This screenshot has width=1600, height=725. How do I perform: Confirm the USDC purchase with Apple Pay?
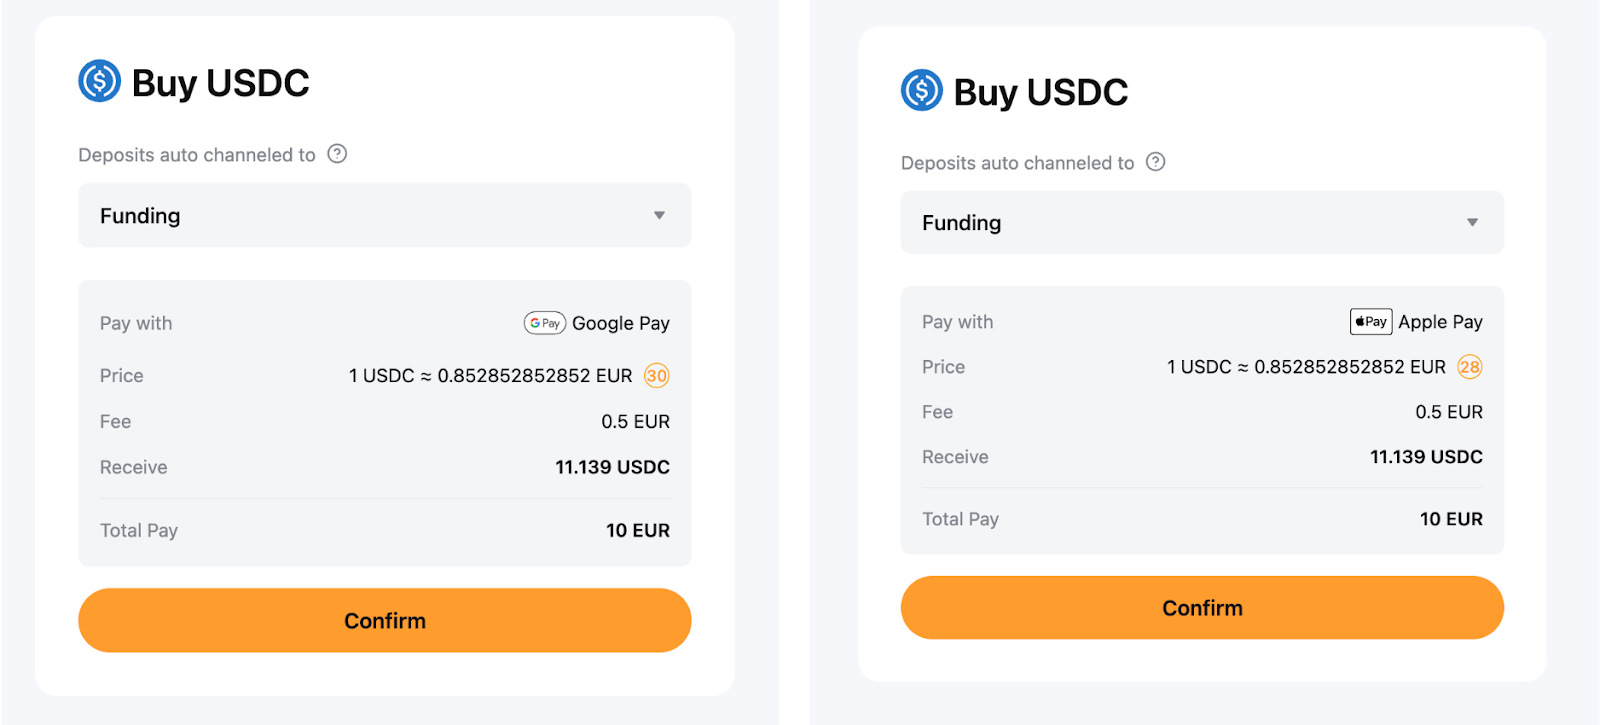point(1201,607)
